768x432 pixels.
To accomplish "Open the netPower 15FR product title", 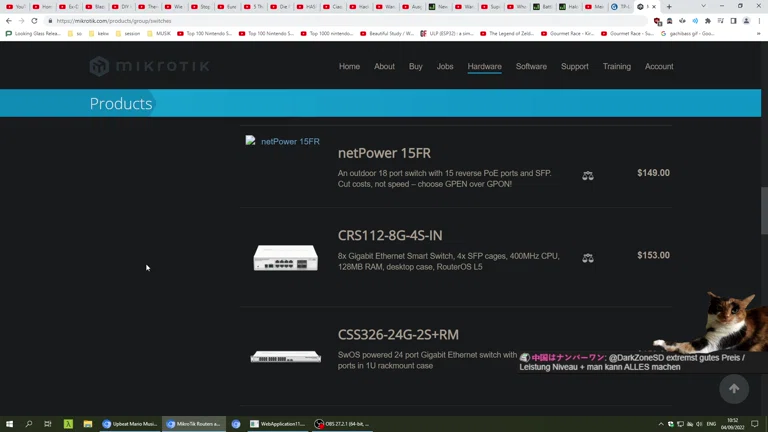I will click(x=384, y=153).
